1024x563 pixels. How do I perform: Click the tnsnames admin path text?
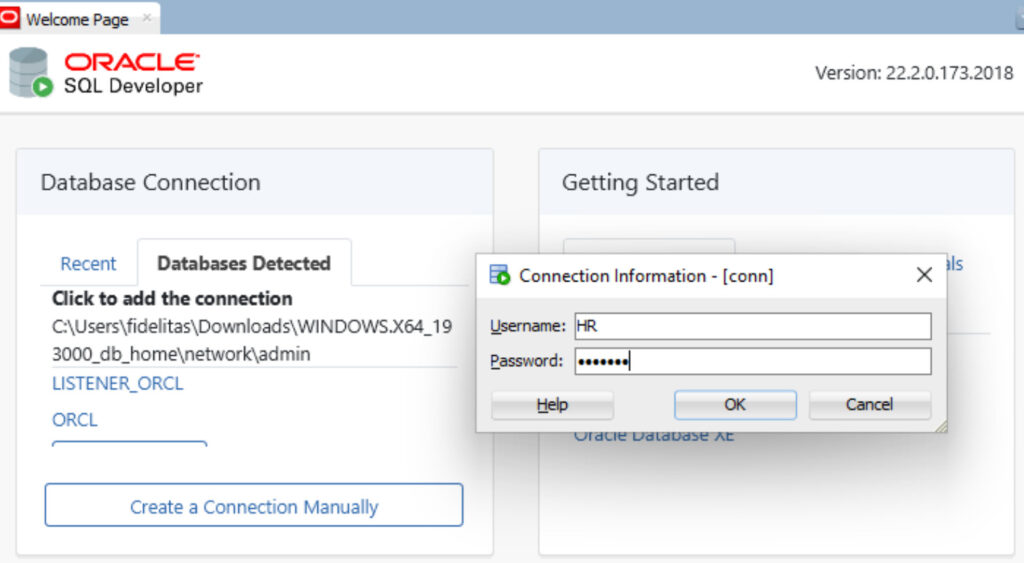click(252, 340)
